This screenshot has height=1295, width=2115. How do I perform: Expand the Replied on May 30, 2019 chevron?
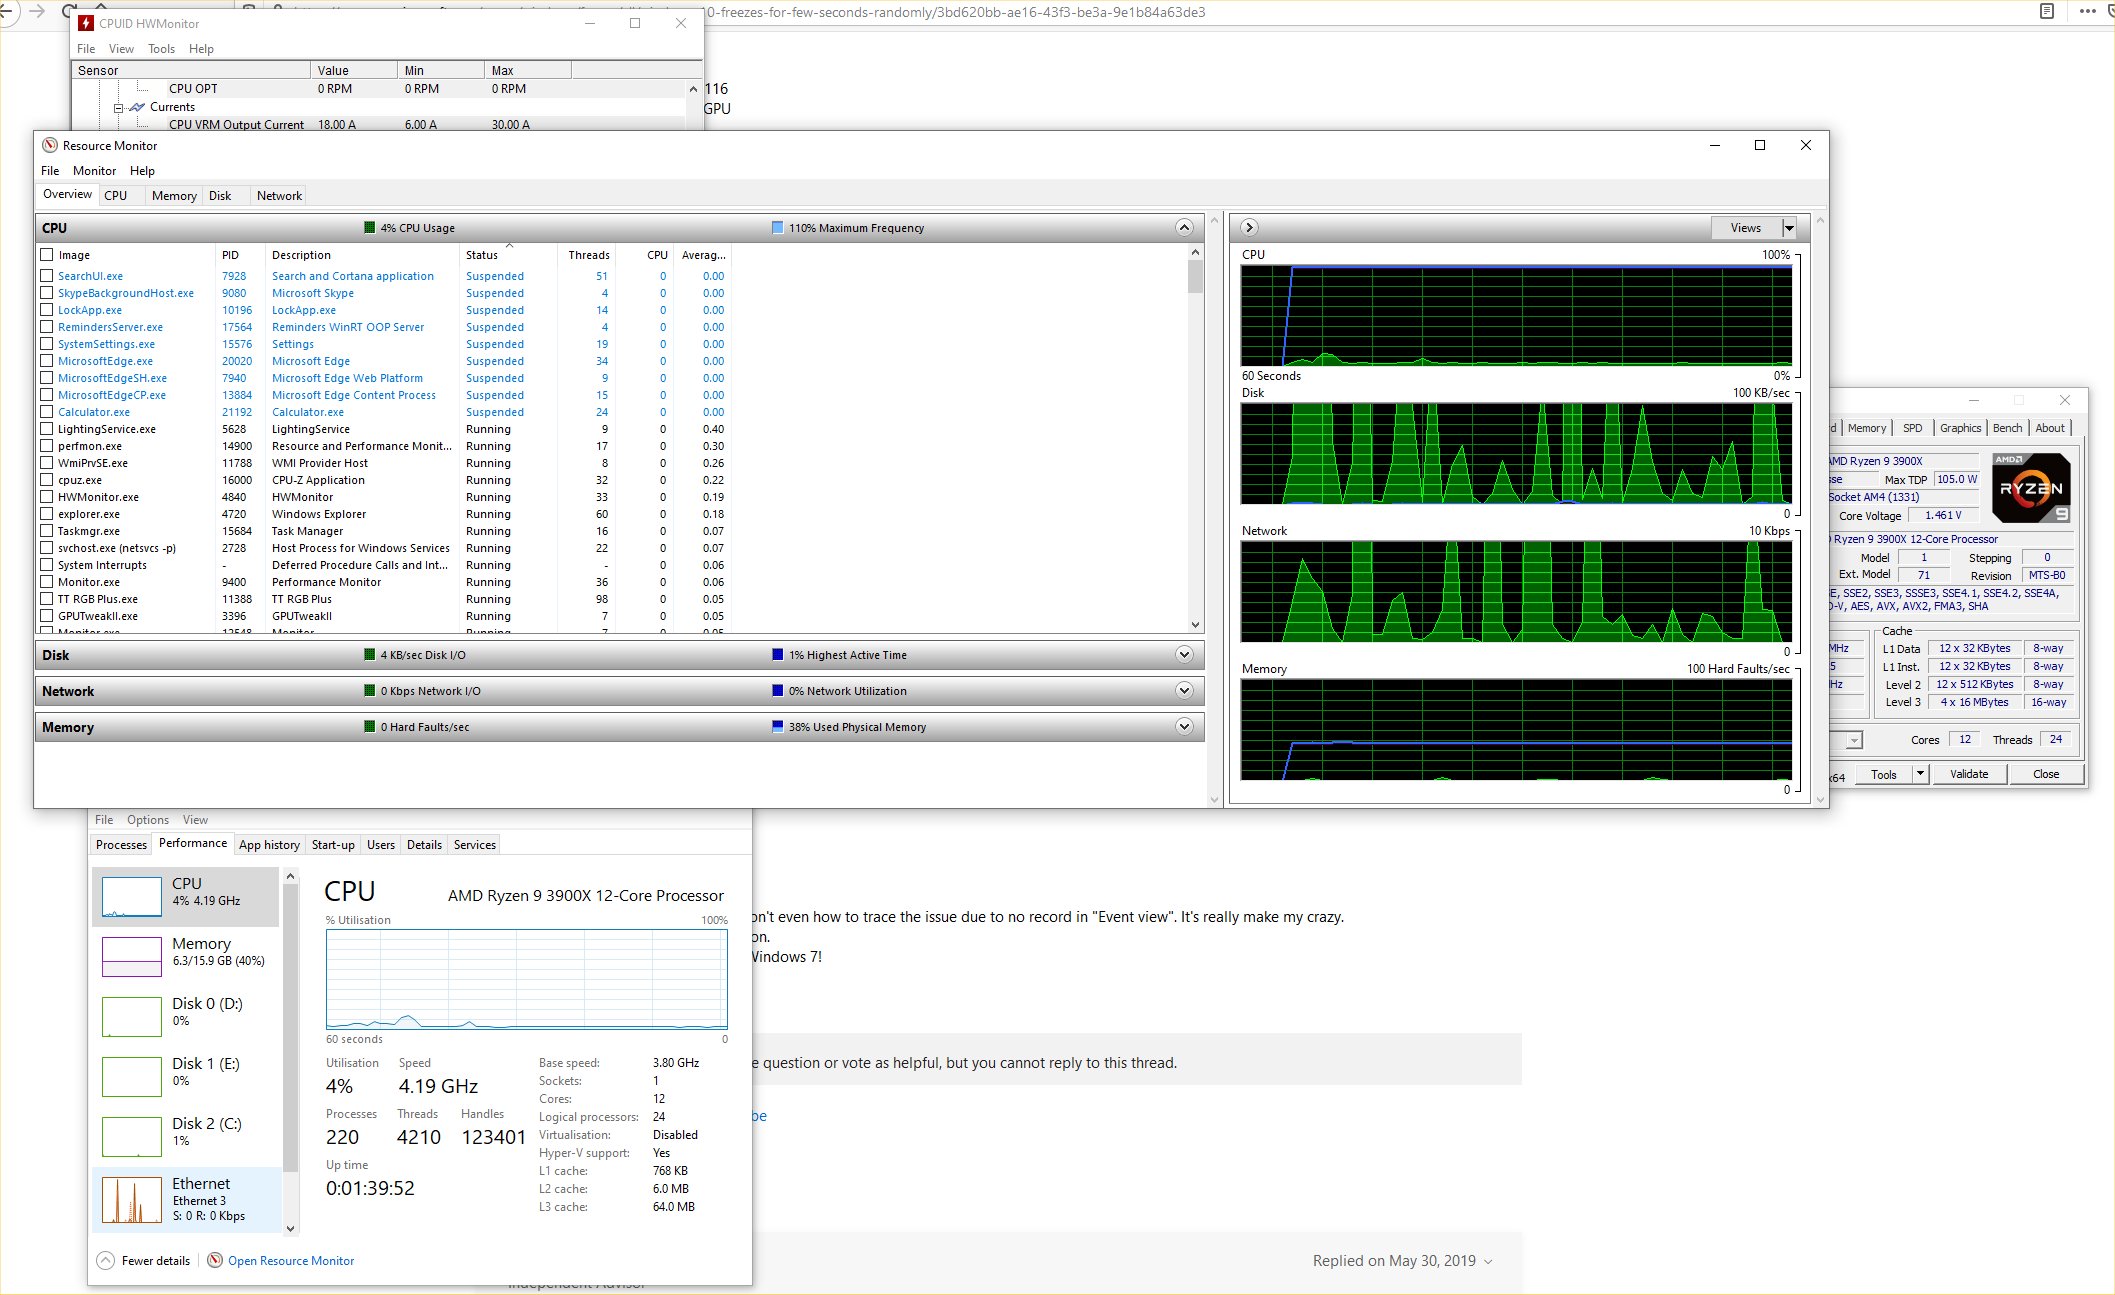click(x=1488, y=1262)
